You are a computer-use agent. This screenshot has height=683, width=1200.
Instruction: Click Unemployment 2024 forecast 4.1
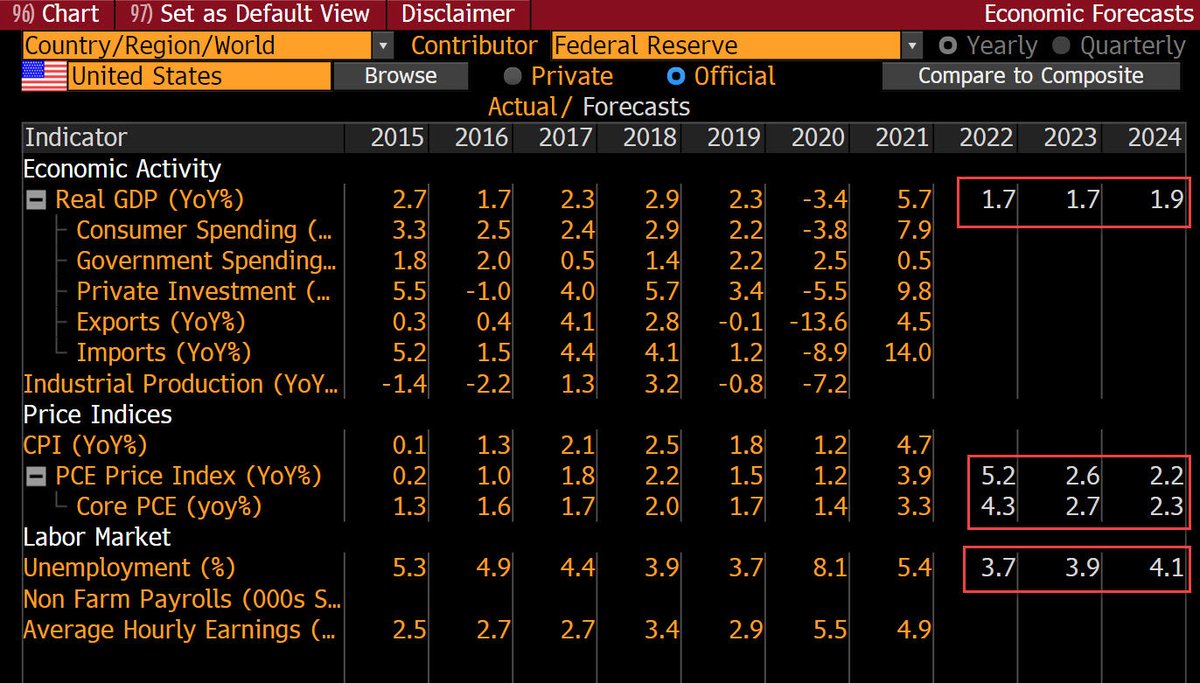click(x=1167, y=568)
